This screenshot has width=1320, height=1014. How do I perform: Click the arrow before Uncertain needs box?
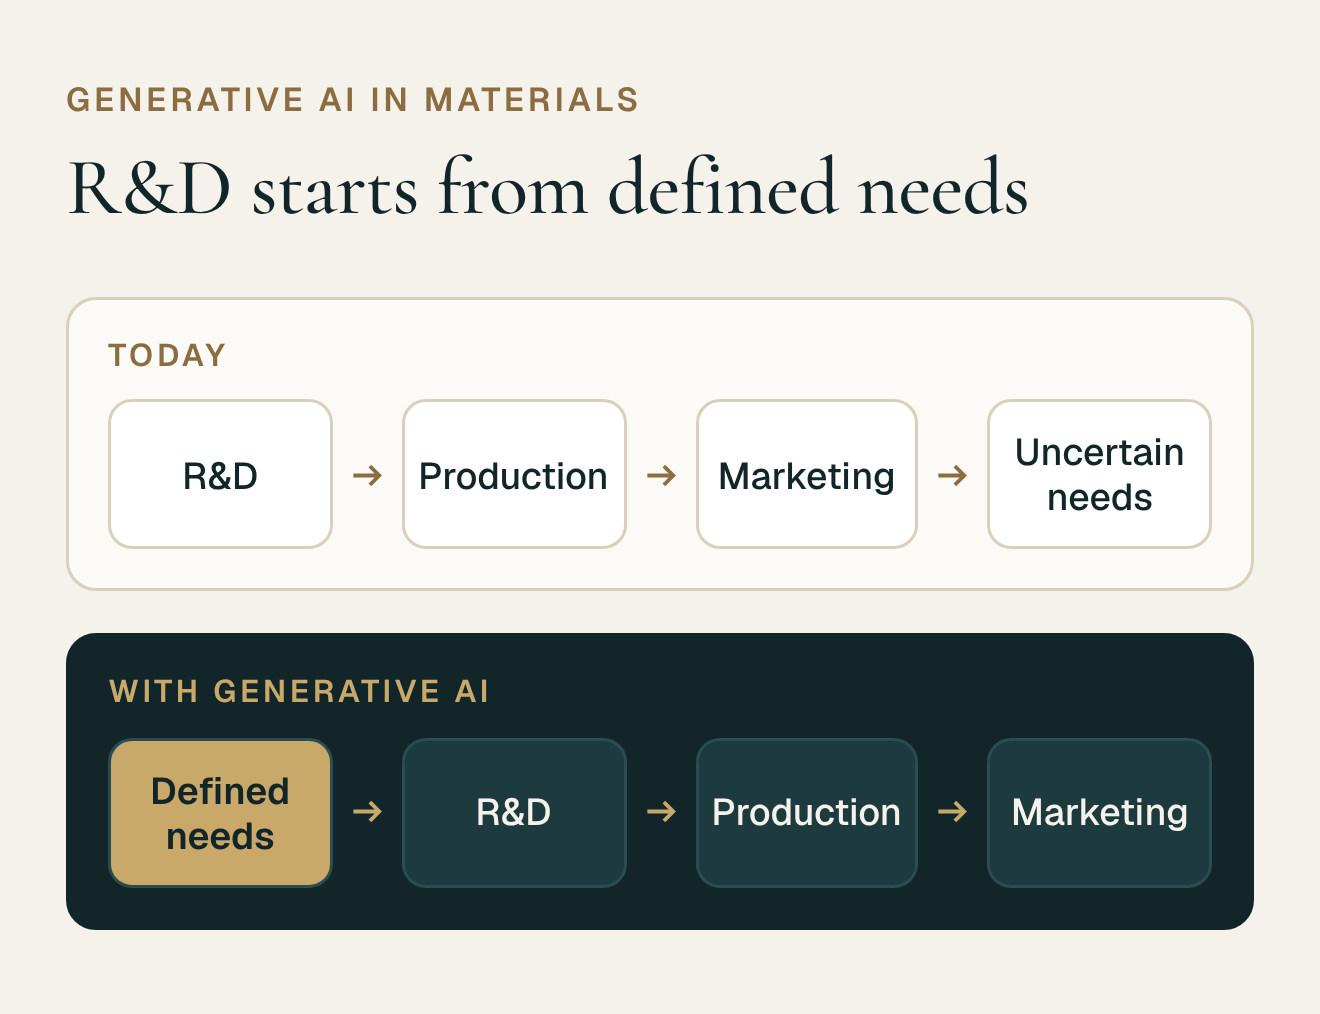coord(952,475)
